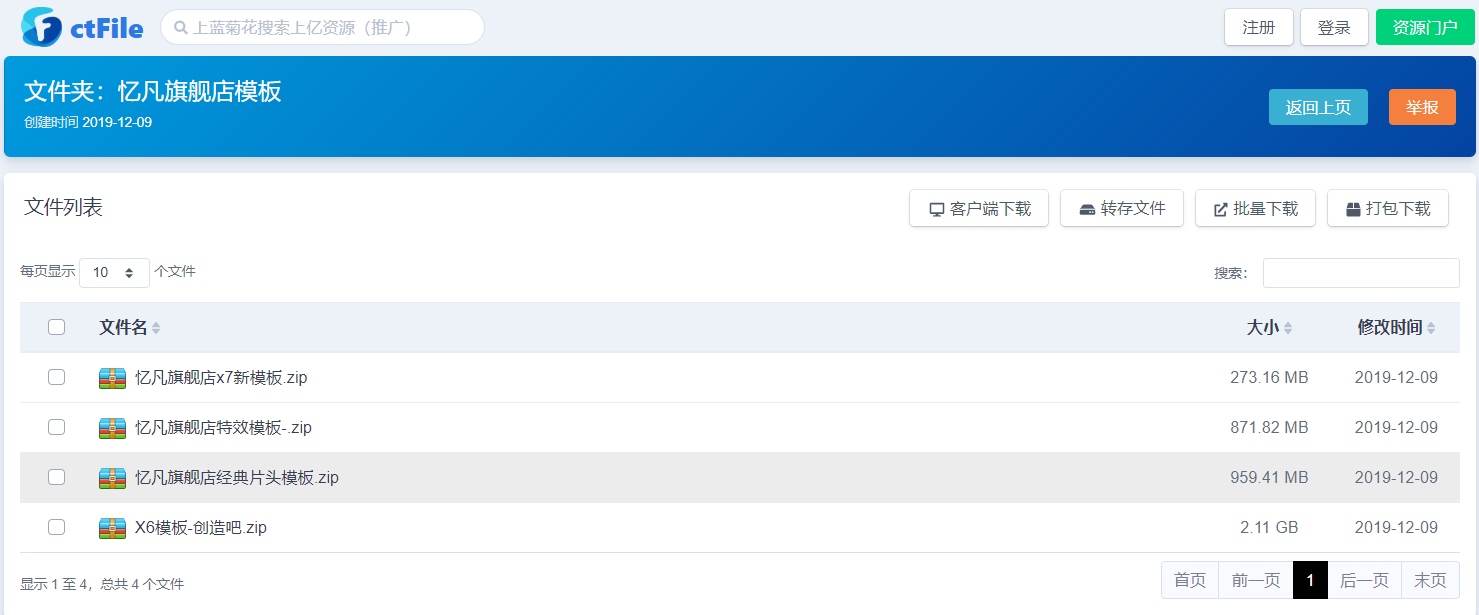Click zip icon for X6模板-创造吧.zip
The image size is (1479, 615).
[112, 528]
